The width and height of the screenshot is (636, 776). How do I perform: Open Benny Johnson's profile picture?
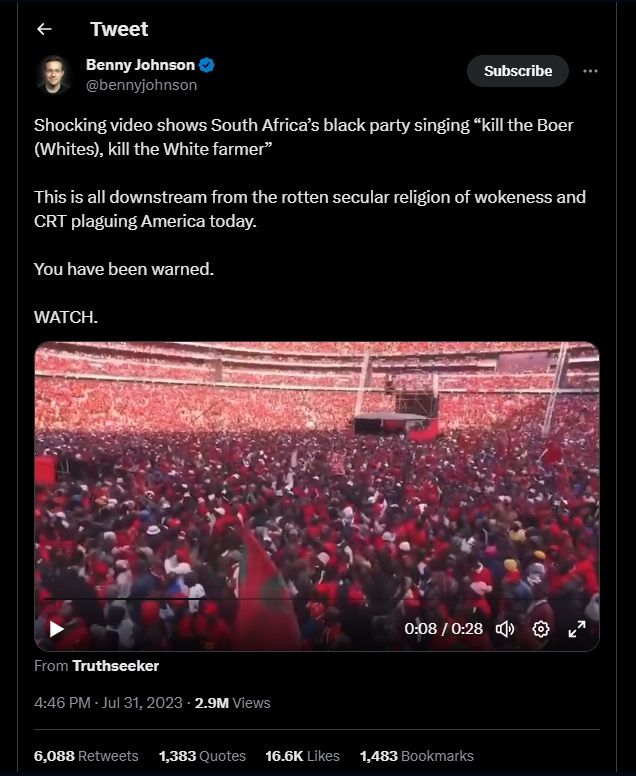coord(53,75)
